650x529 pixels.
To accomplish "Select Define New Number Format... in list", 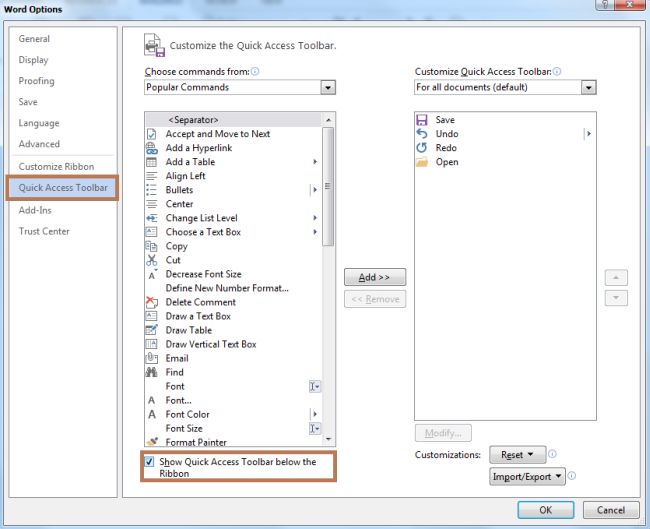I will (x=233, y=288).
